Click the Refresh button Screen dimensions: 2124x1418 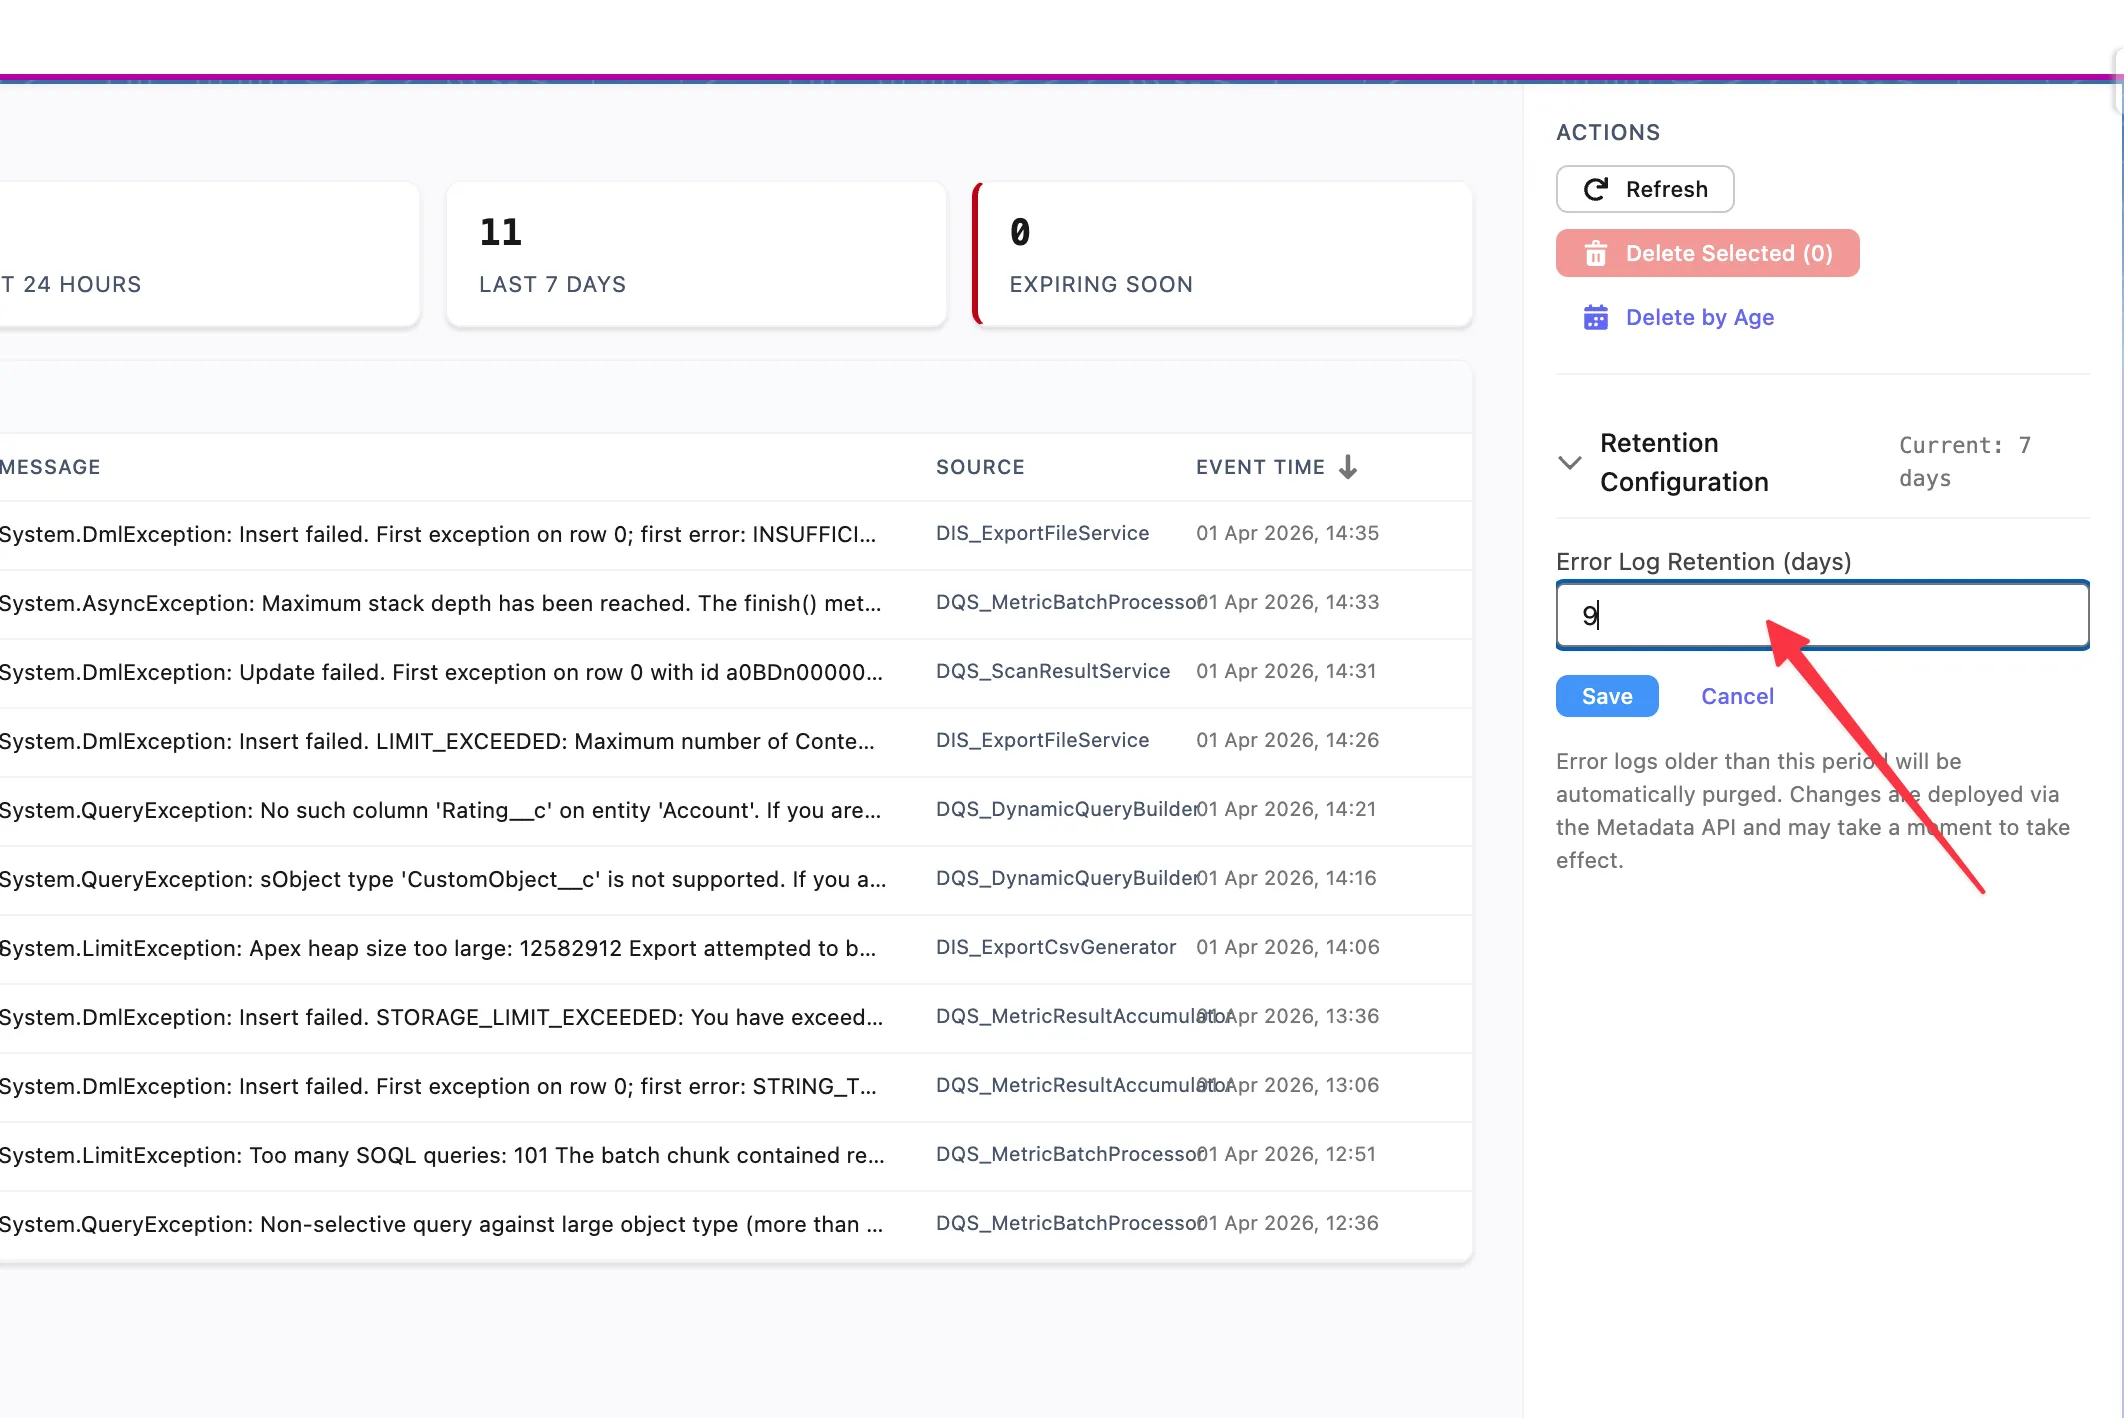tap(1644, 189)
